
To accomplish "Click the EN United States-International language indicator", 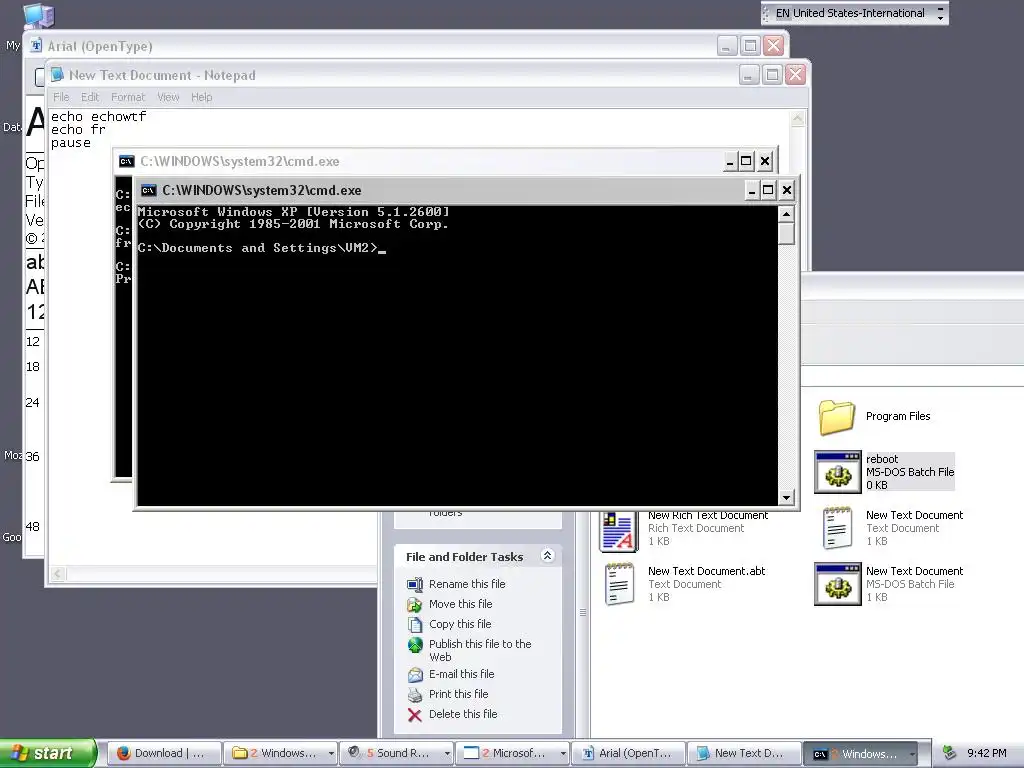I will click(x=850, y=13).
